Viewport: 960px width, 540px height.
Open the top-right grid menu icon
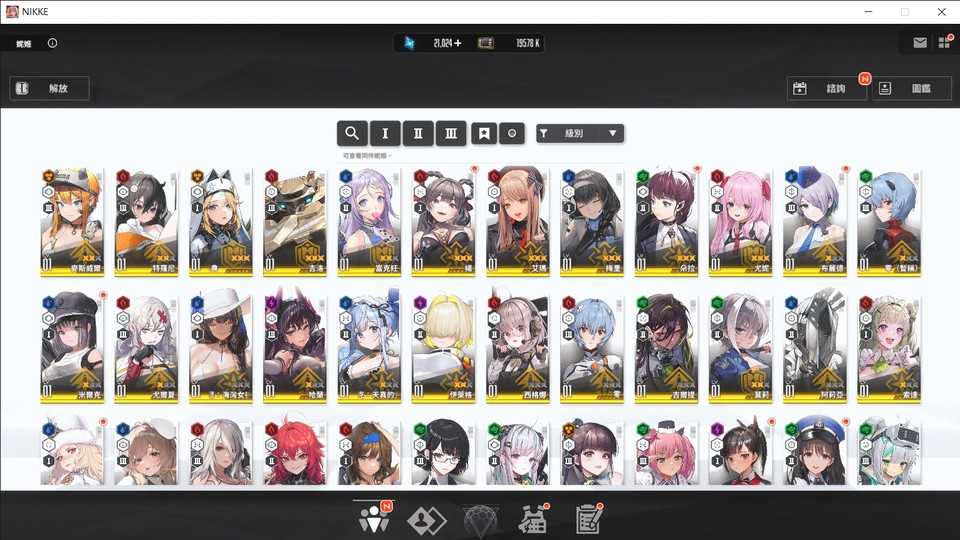pyautogui.click(x=944, y=43)
